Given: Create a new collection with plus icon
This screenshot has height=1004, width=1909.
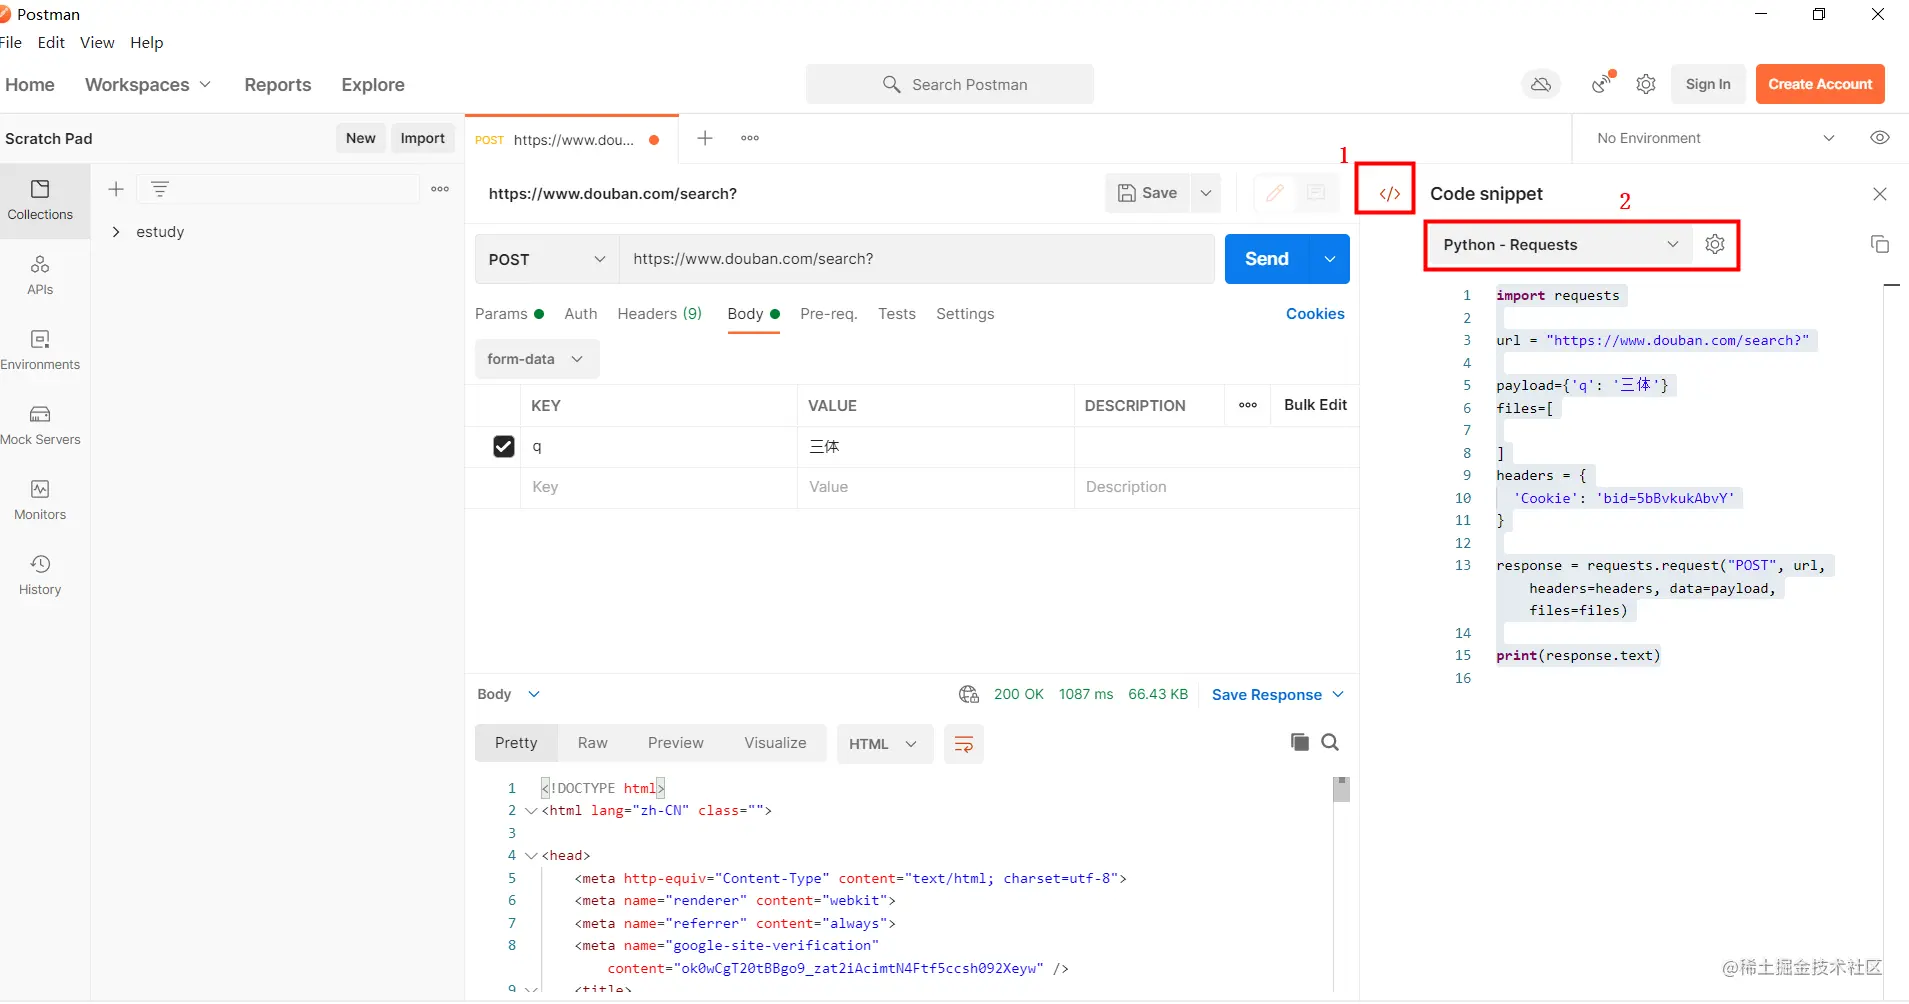Looking at the screenshot, I should tap(116, 189).
